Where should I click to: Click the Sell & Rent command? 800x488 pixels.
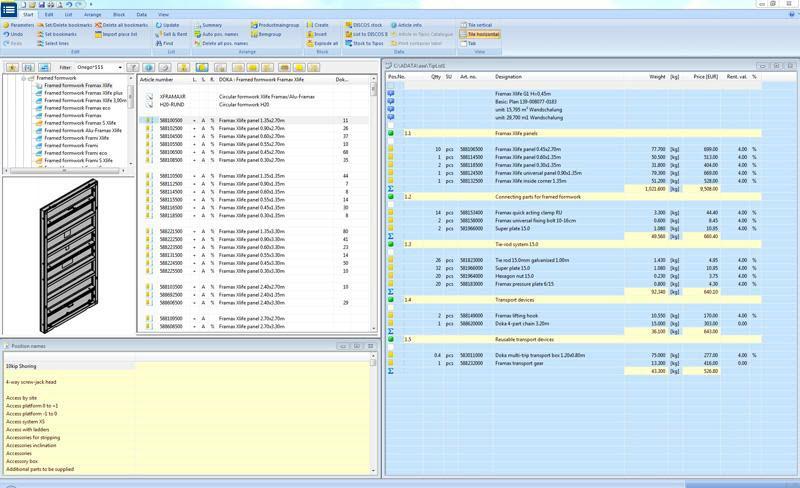(171, 34)
